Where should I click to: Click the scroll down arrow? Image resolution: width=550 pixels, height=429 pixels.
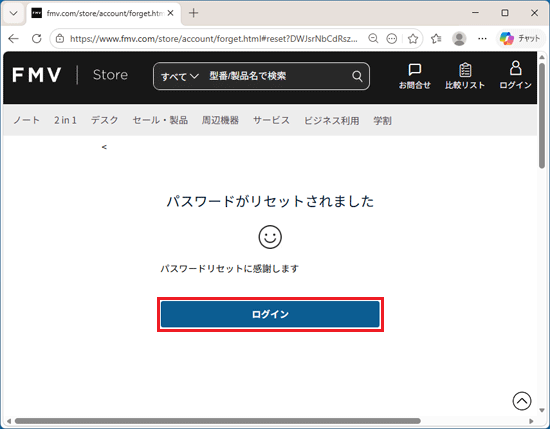[x=542, y=410]
